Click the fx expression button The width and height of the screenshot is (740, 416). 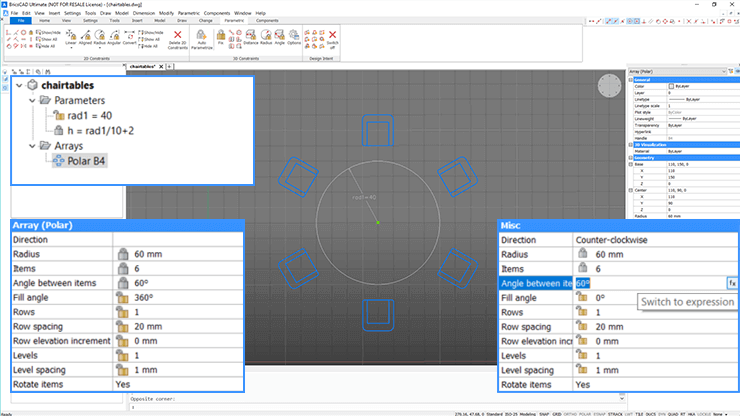point(732,284)
